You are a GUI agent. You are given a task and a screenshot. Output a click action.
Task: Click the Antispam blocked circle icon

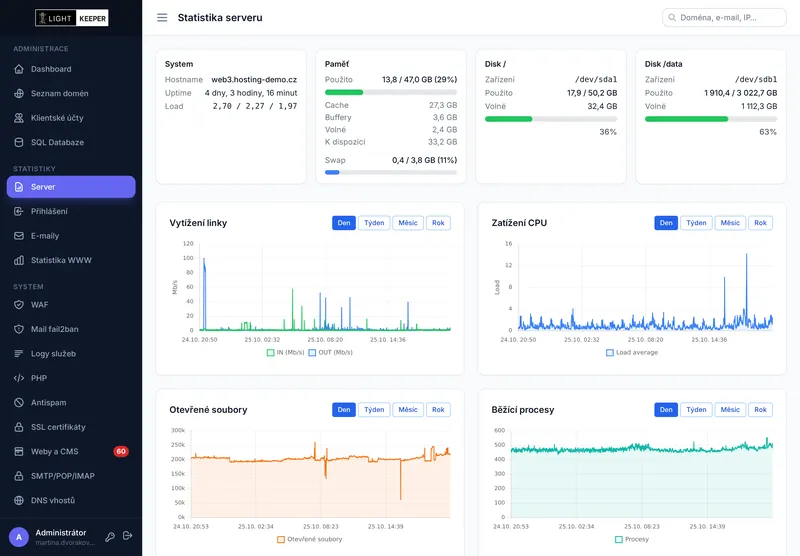pyautogui.click(x=19, y=402)
